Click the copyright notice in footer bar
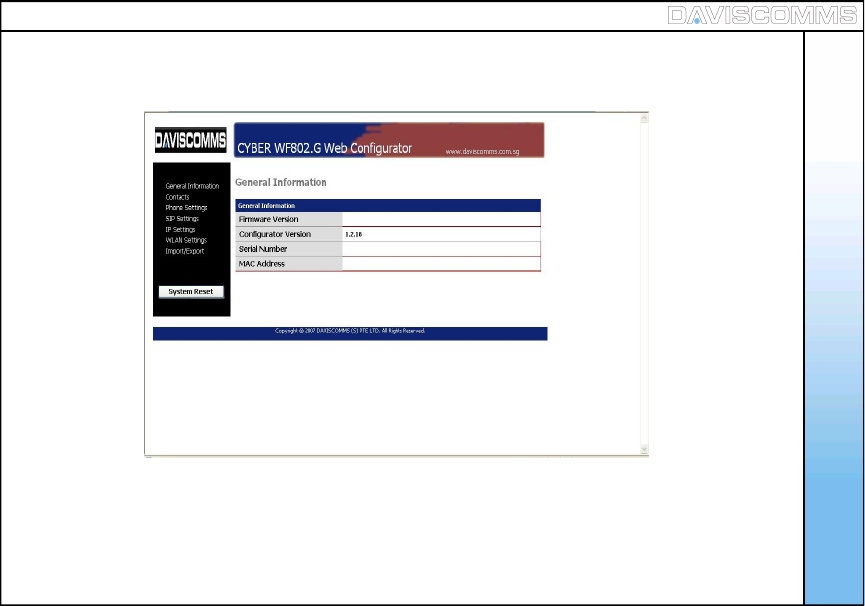The image size is (865, 606). (x=350, y=331)
